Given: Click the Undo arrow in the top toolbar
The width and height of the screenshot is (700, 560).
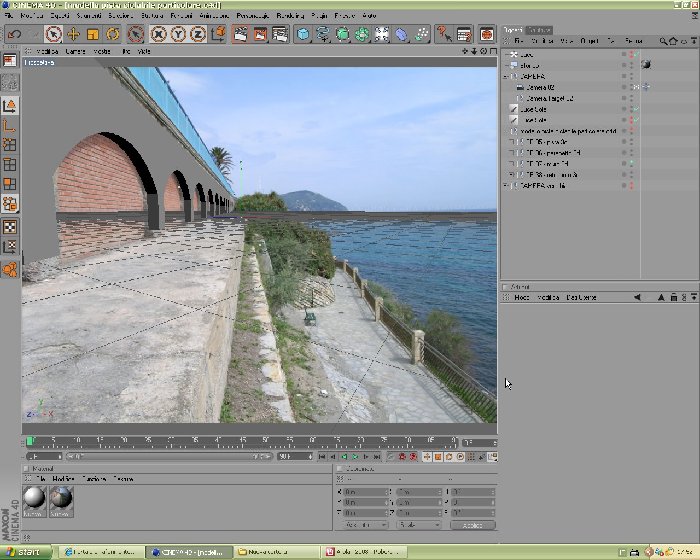Looking at the screenshot, I should click(14, 34).
